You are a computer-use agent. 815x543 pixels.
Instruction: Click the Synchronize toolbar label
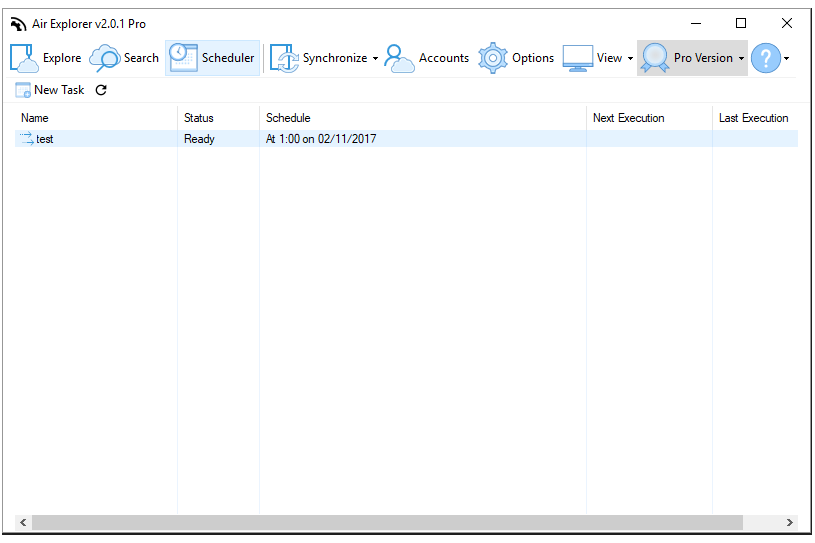click(x=335, y=58)
